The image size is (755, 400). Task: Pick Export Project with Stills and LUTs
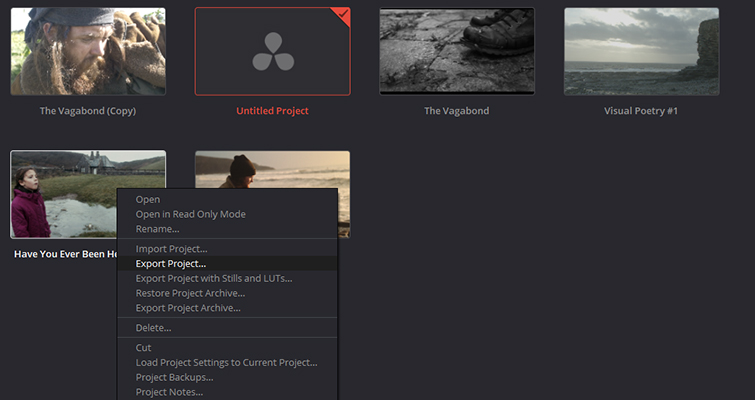pos(213,278)
